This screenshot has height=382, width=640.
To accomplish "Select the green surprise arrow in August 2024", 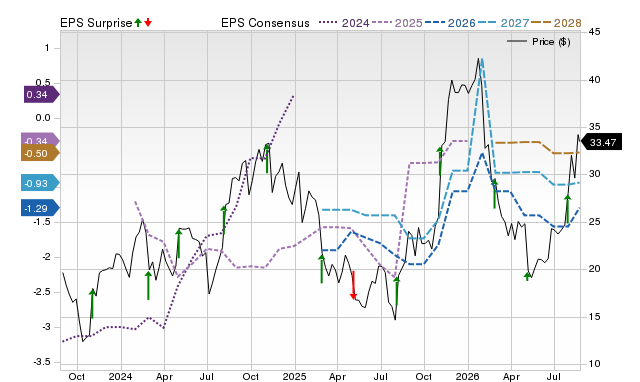I will (x=224, y=220).
